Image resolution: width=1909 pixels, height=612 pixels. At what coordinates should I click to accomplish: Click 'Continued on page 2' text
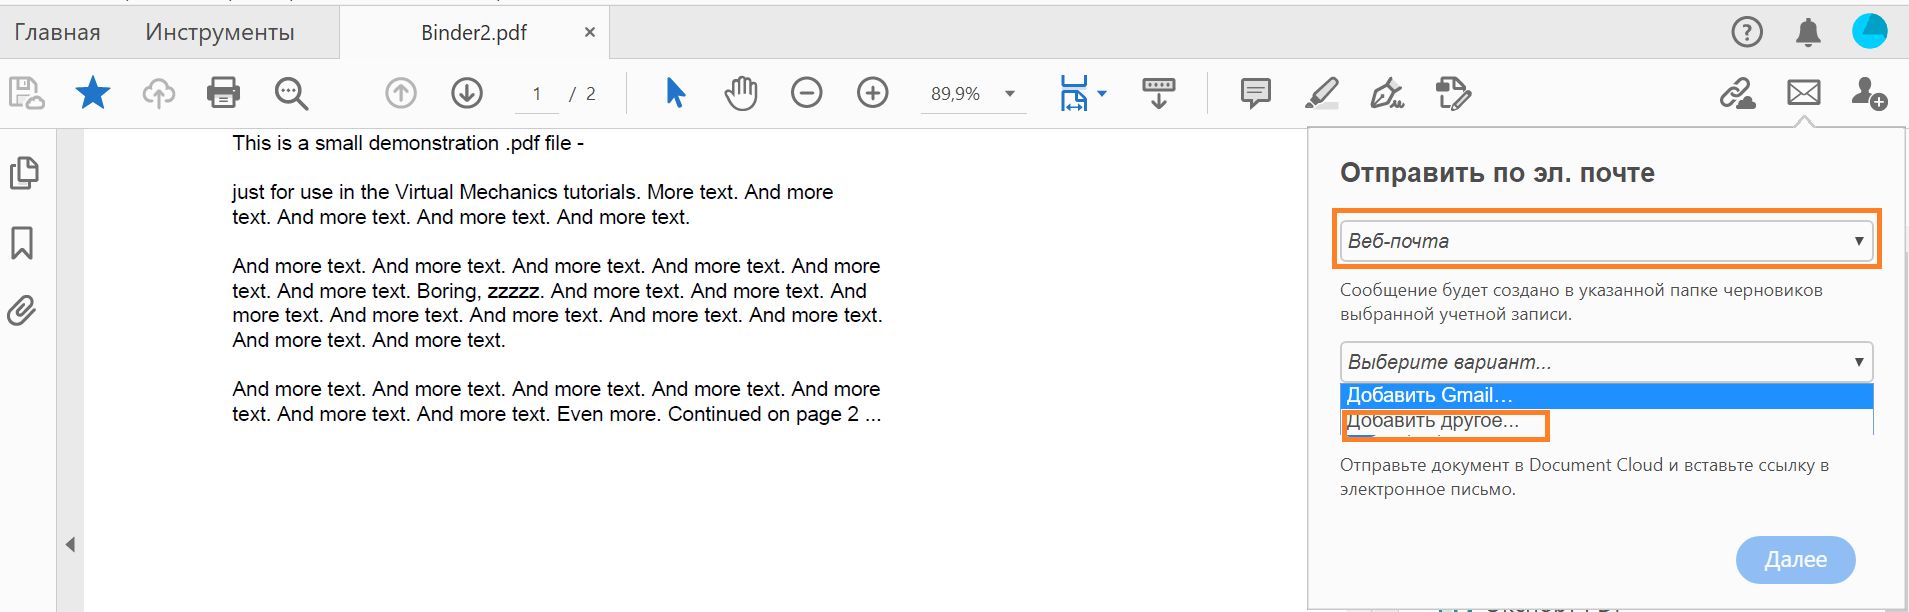click(x=763, y=414)
